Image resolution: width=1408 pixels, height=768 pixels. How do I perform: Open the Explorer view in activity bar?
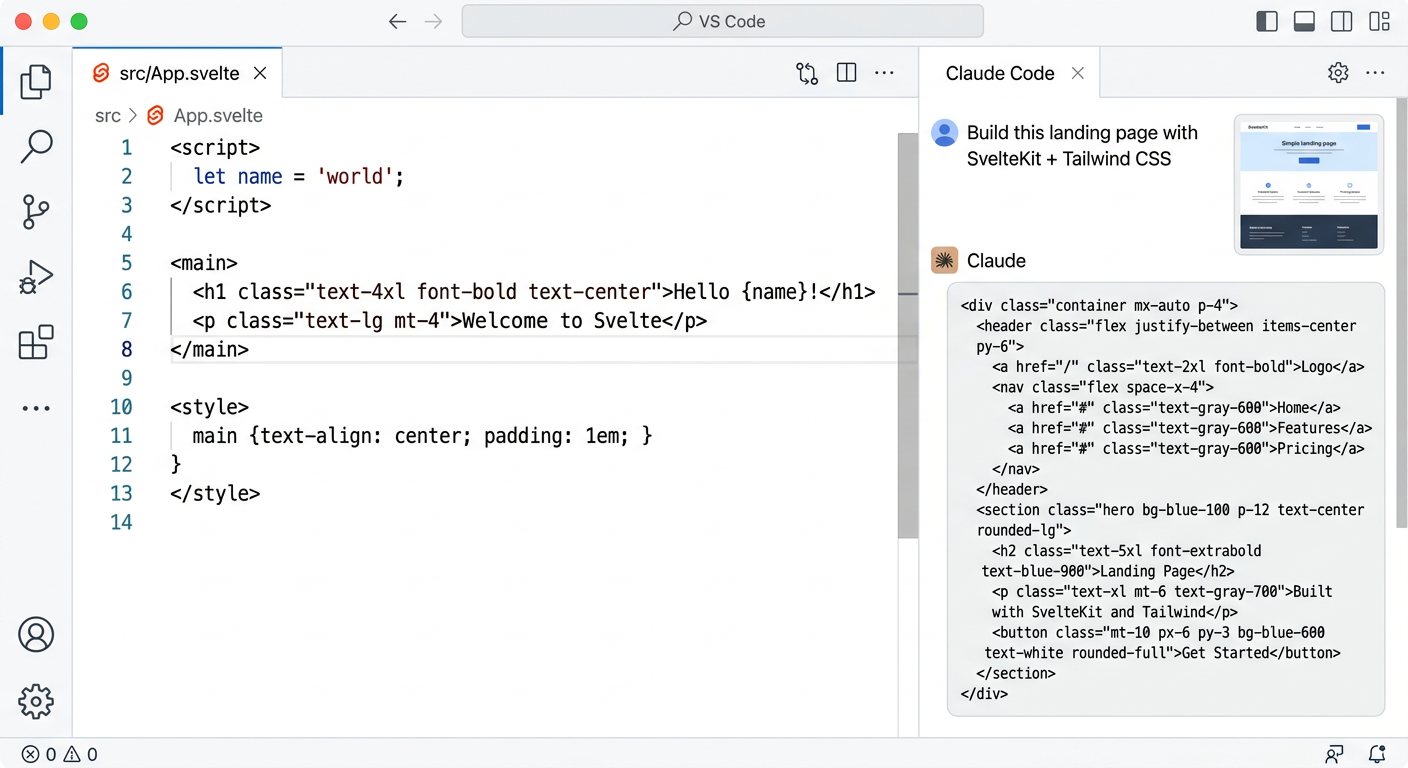(x=36, y=81)
